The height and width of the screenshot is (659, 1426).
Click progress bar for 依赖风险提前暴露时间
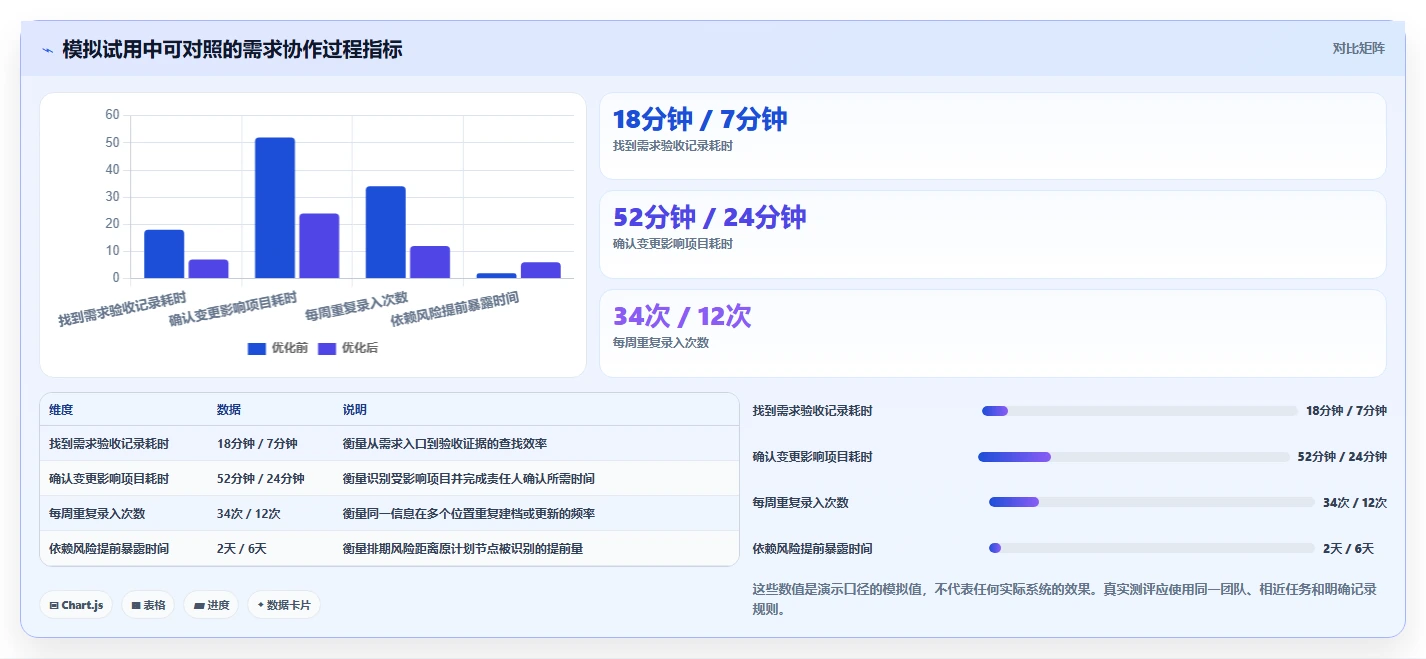(x=1152, y=548)
